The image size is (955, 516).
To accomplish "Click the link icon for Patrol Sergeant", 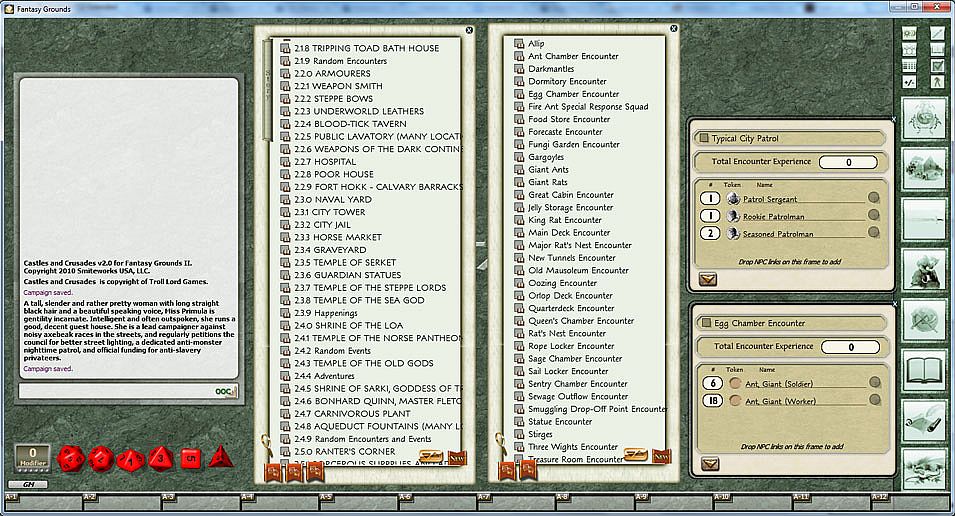I will [x=873, y=197].
